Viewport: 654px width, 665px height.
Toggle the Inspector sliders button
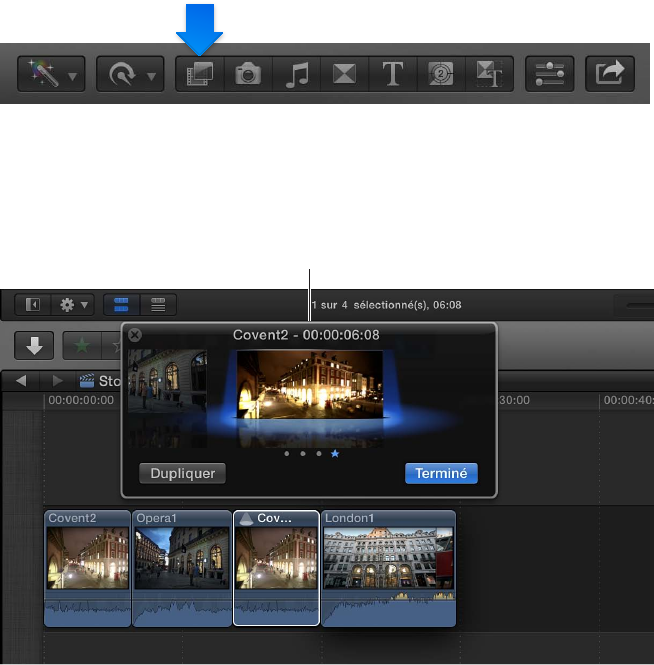coord(550,74)
